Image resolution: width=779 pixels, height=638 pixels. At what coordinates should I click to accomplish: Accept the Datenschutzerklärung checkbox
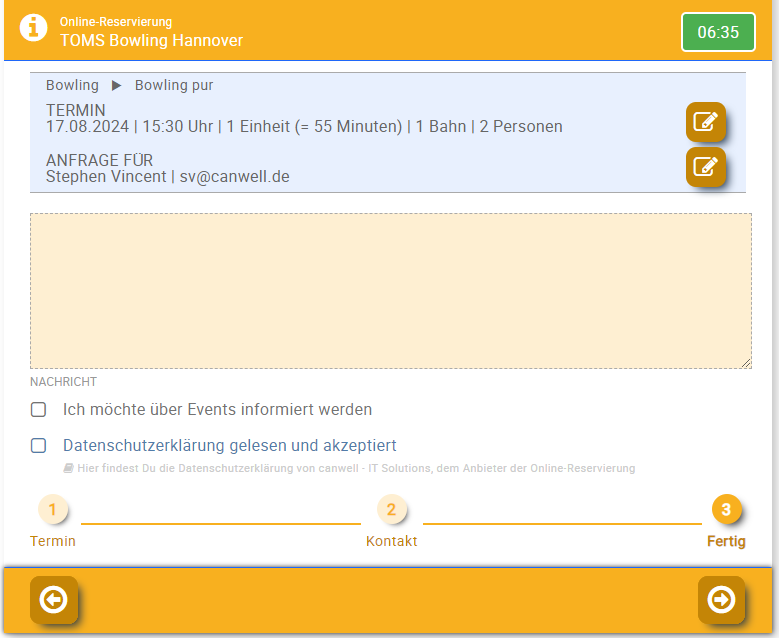point(39,445)
